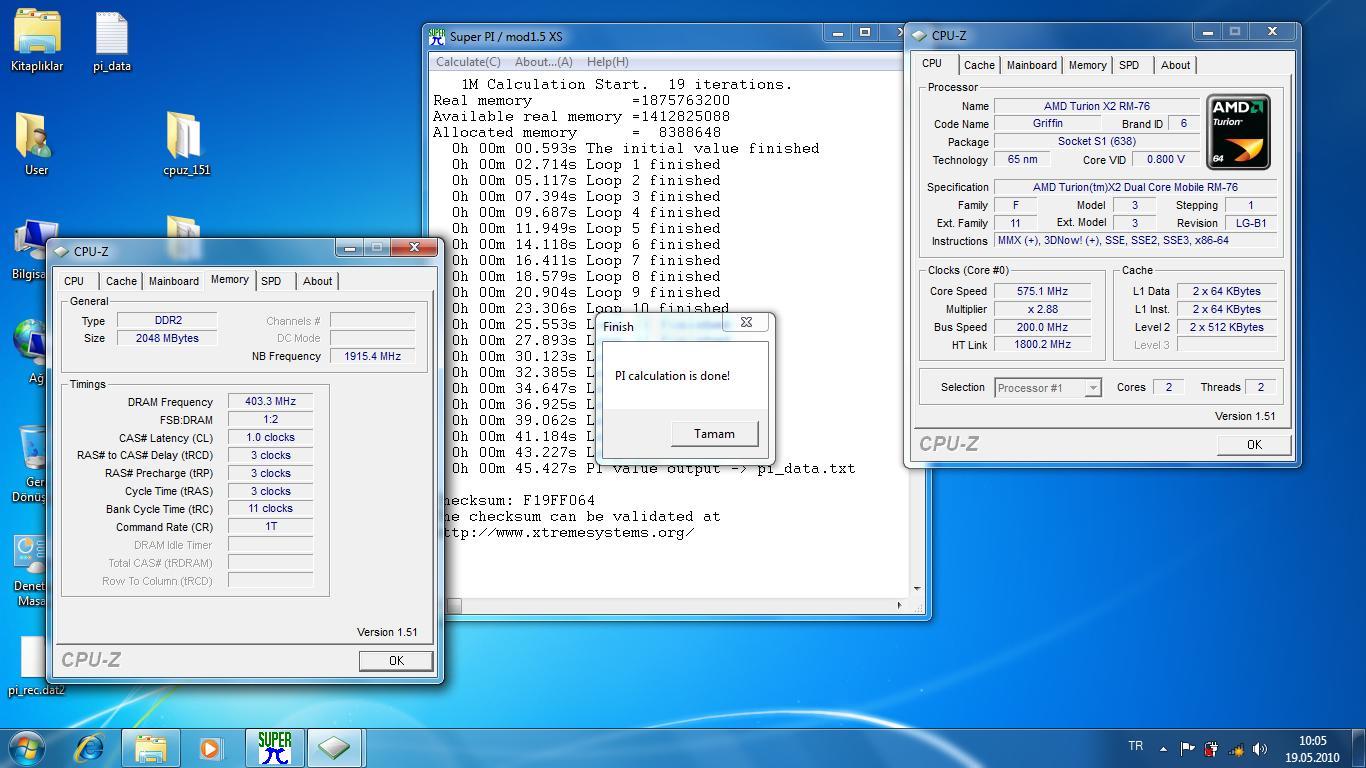Open About tab in right CPU-Z
The height and width of the screenshot is (768, 1366).
click(x=1175, y=65)
